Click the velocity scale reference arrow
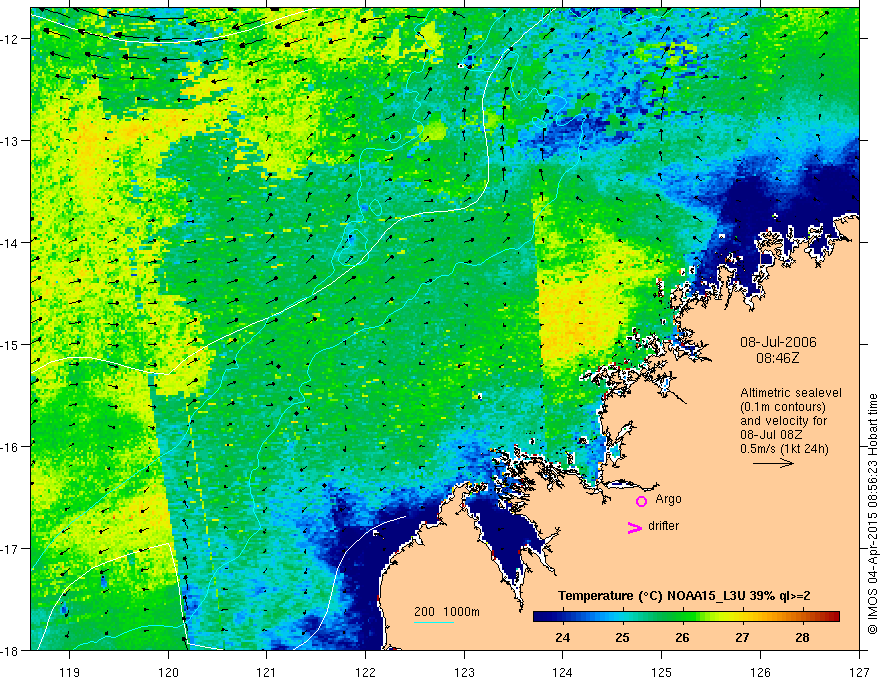 [773, 463]
